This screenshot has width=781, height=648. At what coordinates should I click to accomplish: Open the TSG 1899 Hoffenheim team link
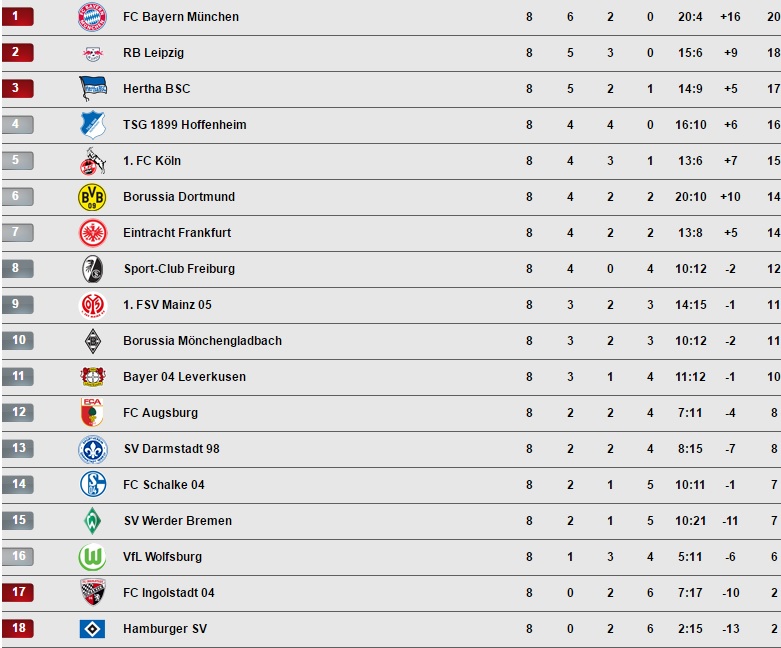[185, 125]
